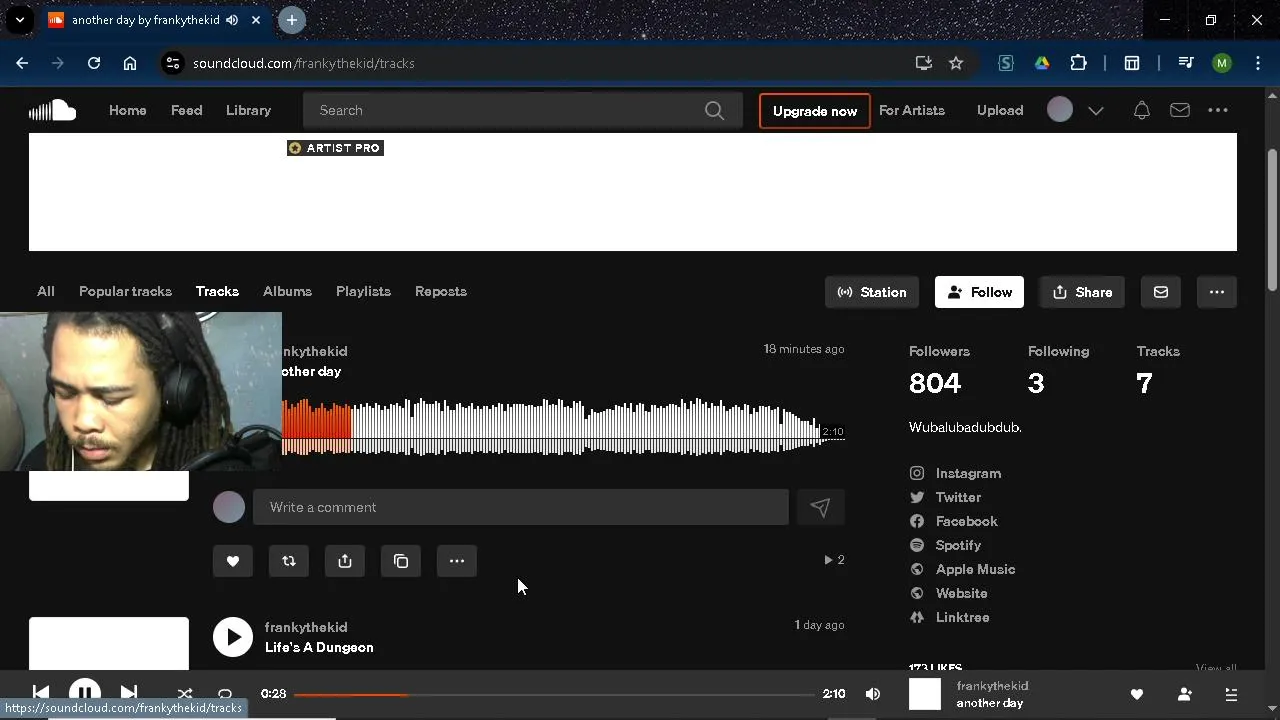
Task: Send the comment with arrow icon
Action: tap(820, 507)
